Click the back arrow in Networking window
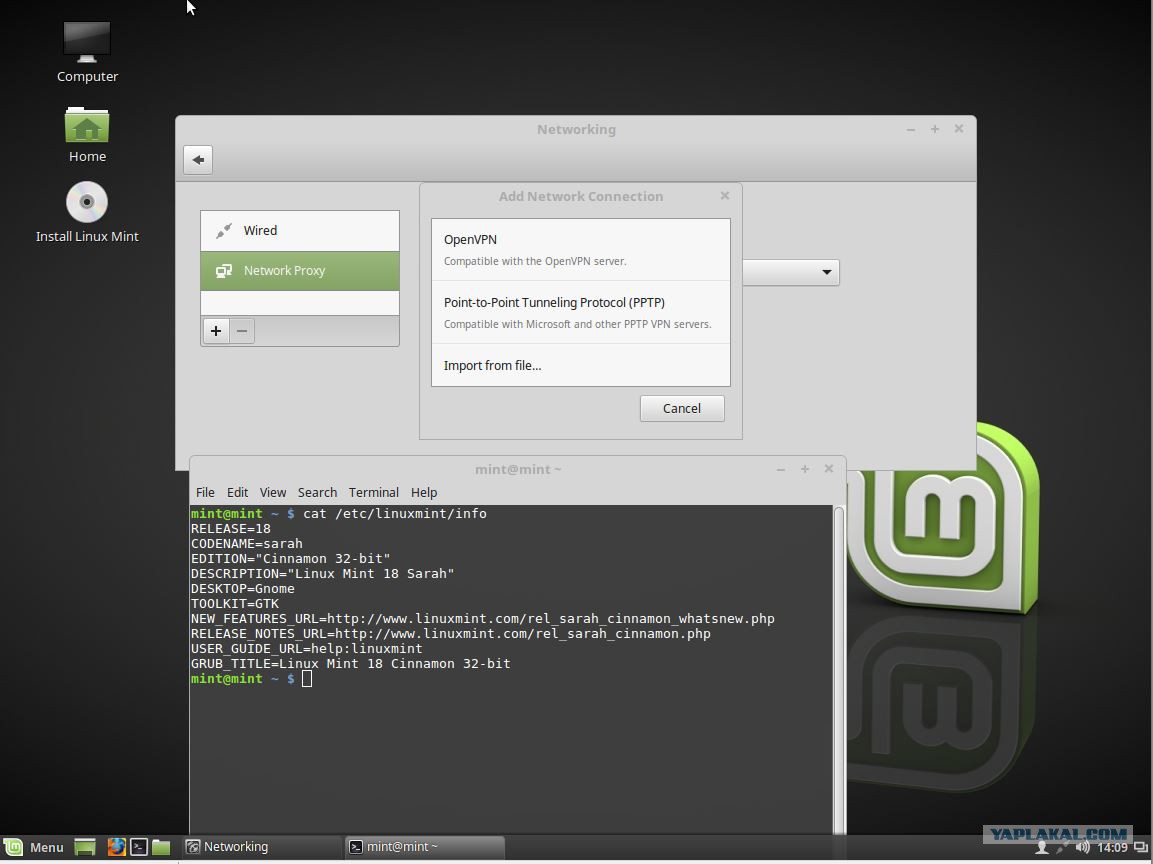The height and width of the screenshot is (864, 1153). point(198,160)
